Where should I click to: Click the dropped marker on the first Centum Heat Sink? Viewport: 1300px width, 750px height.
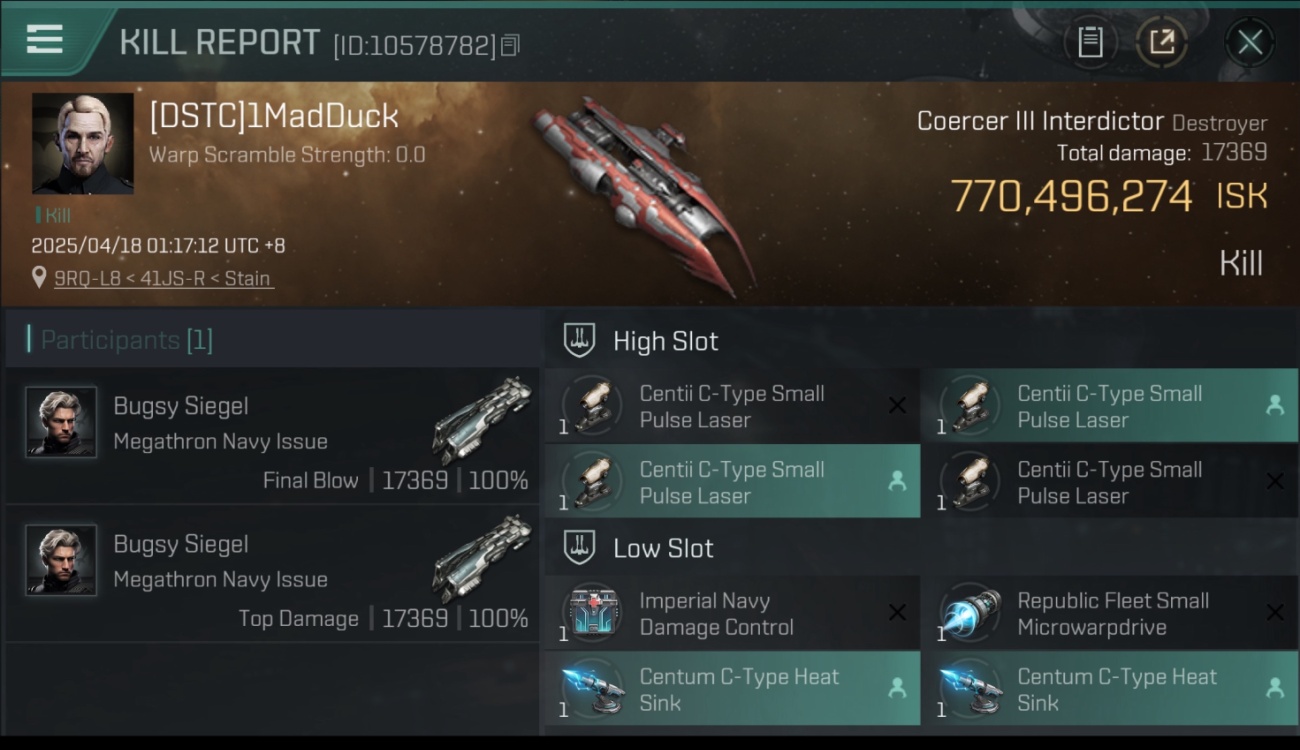point(897,688)
